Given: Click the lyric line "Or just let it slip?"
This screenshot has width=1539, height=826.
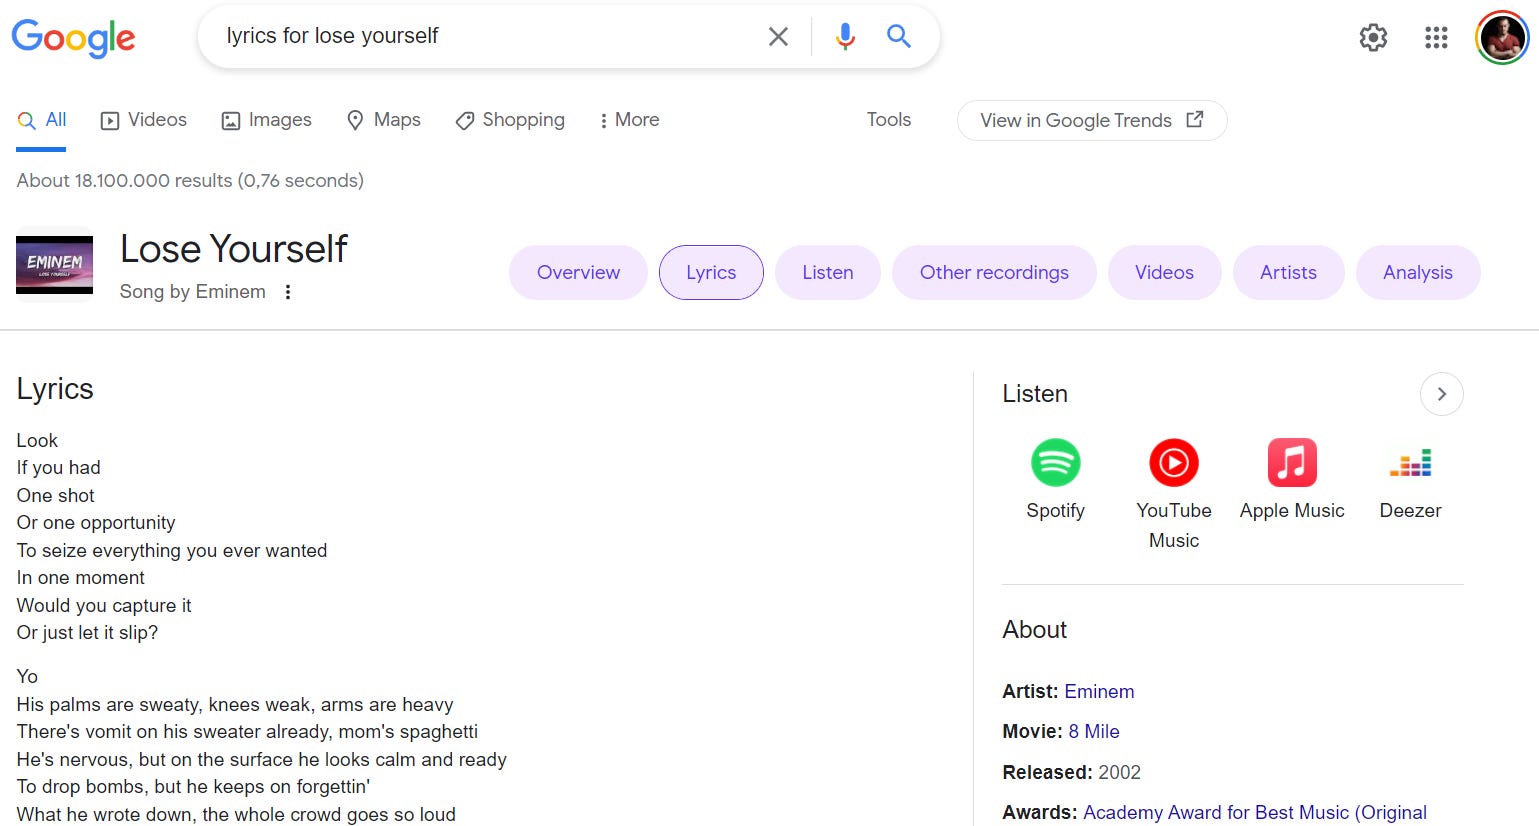Looking at the screenshot, I should pos(87,633).
